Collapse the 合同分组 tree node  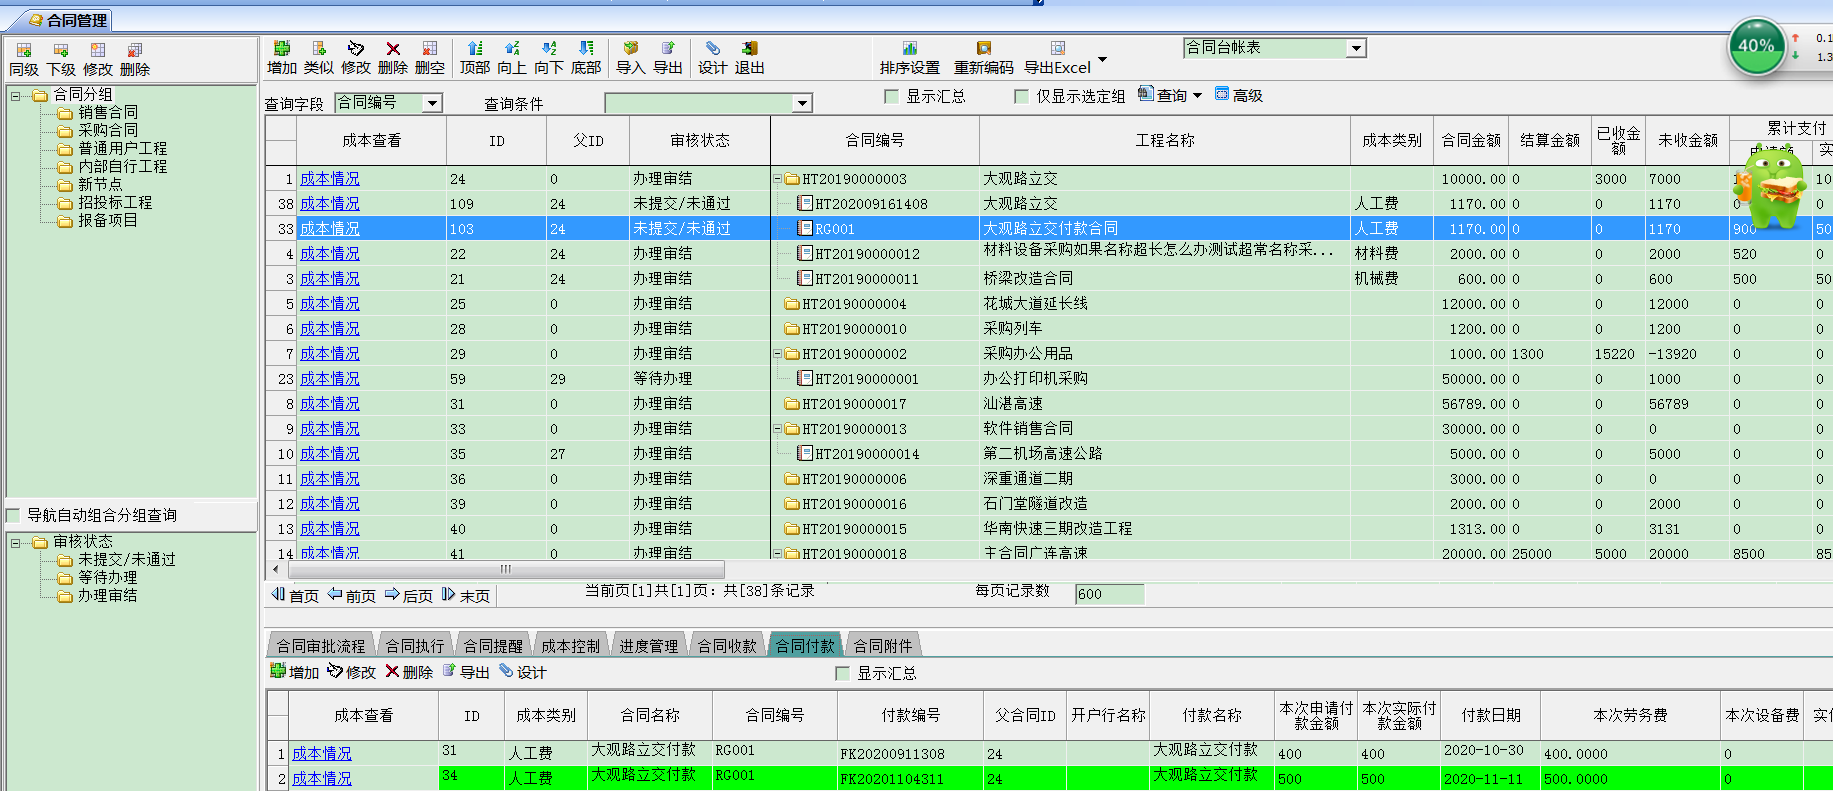pyautogui.click(x=16, y=96)
